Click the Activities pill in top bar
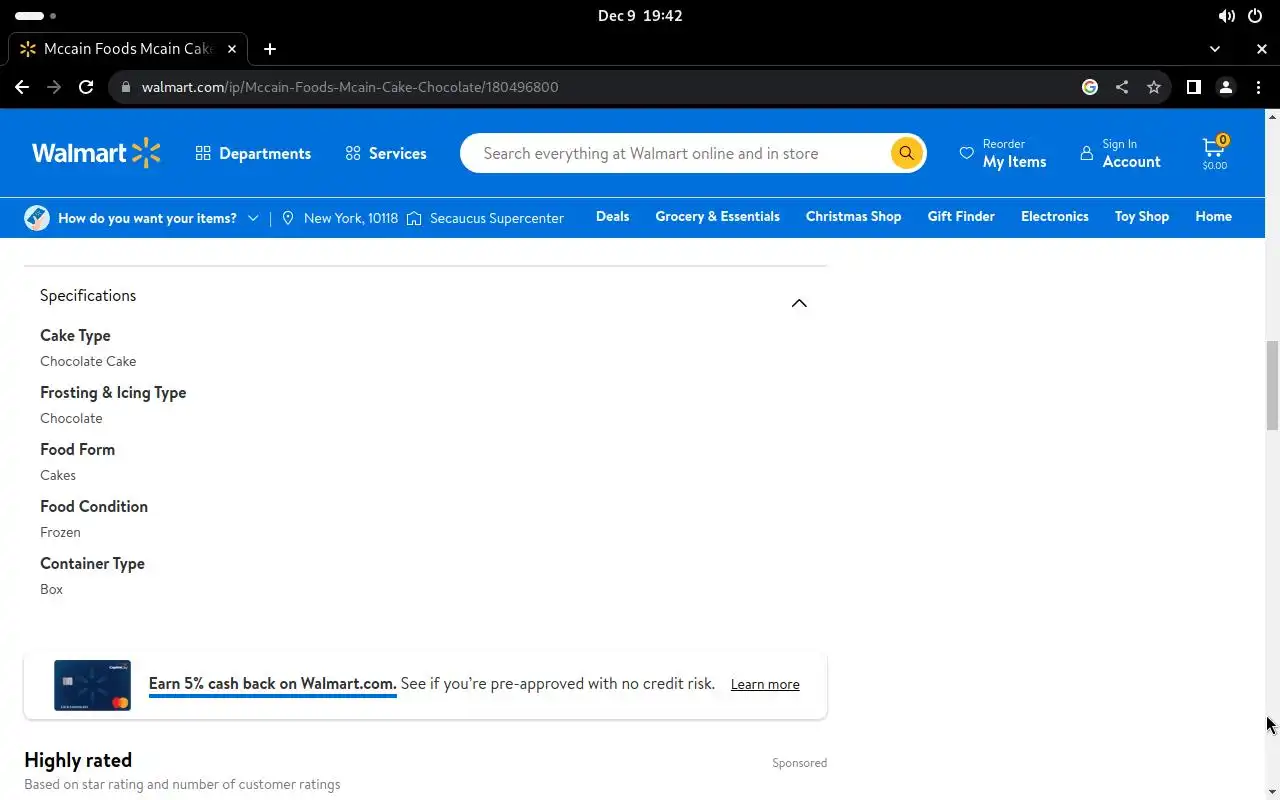1280x800 pixels. click(x=35, y=16)
